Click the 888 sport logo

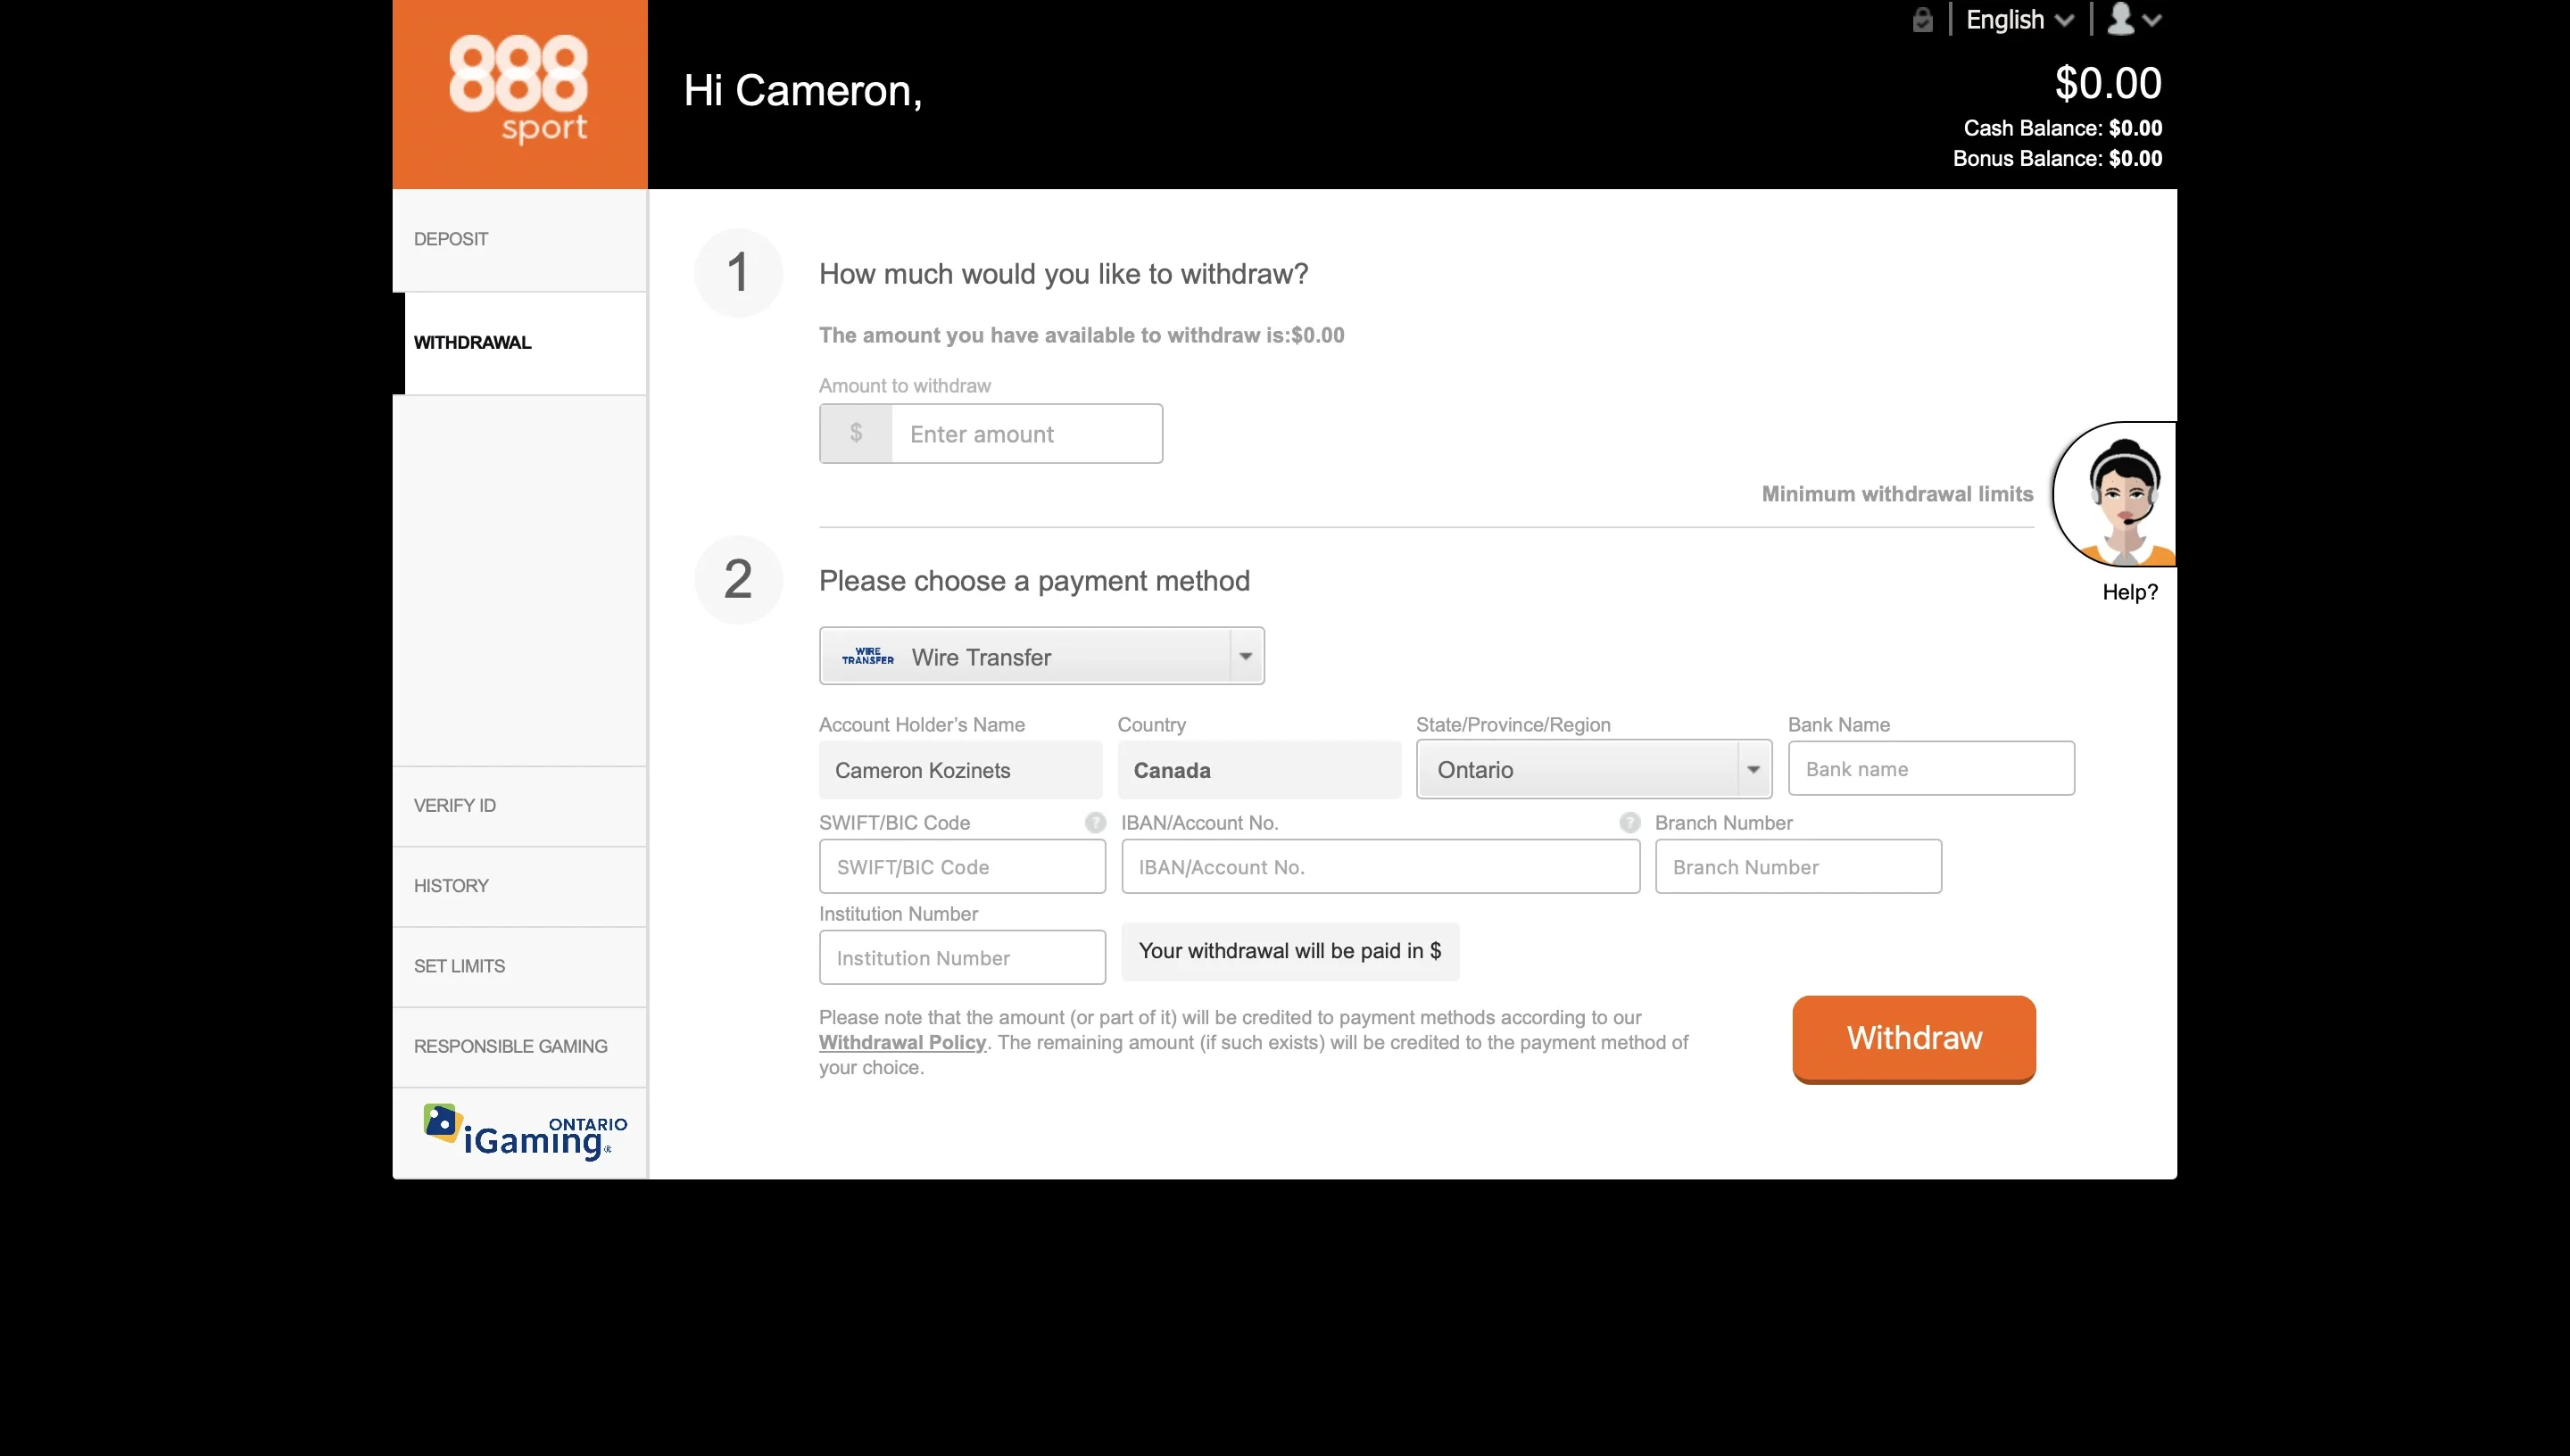point(519,92)
